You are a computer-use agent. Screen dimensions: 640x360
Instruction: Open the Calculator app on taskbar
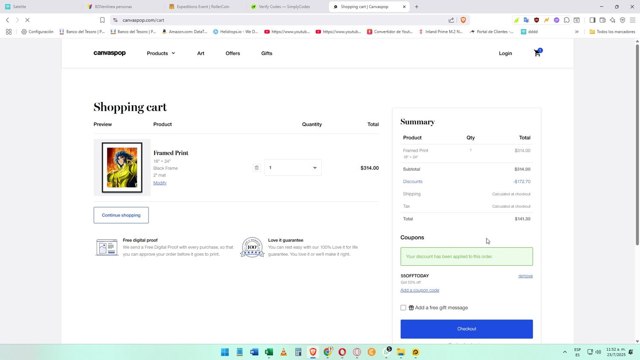[298, 352]
